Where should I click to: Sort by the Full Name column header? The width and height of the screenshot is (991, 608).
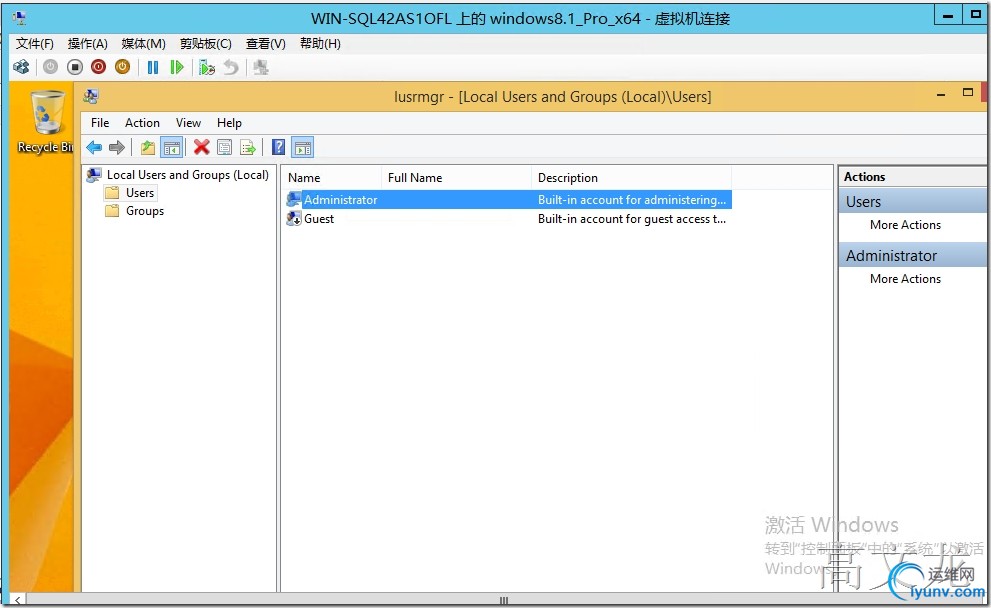coord(456,178)
